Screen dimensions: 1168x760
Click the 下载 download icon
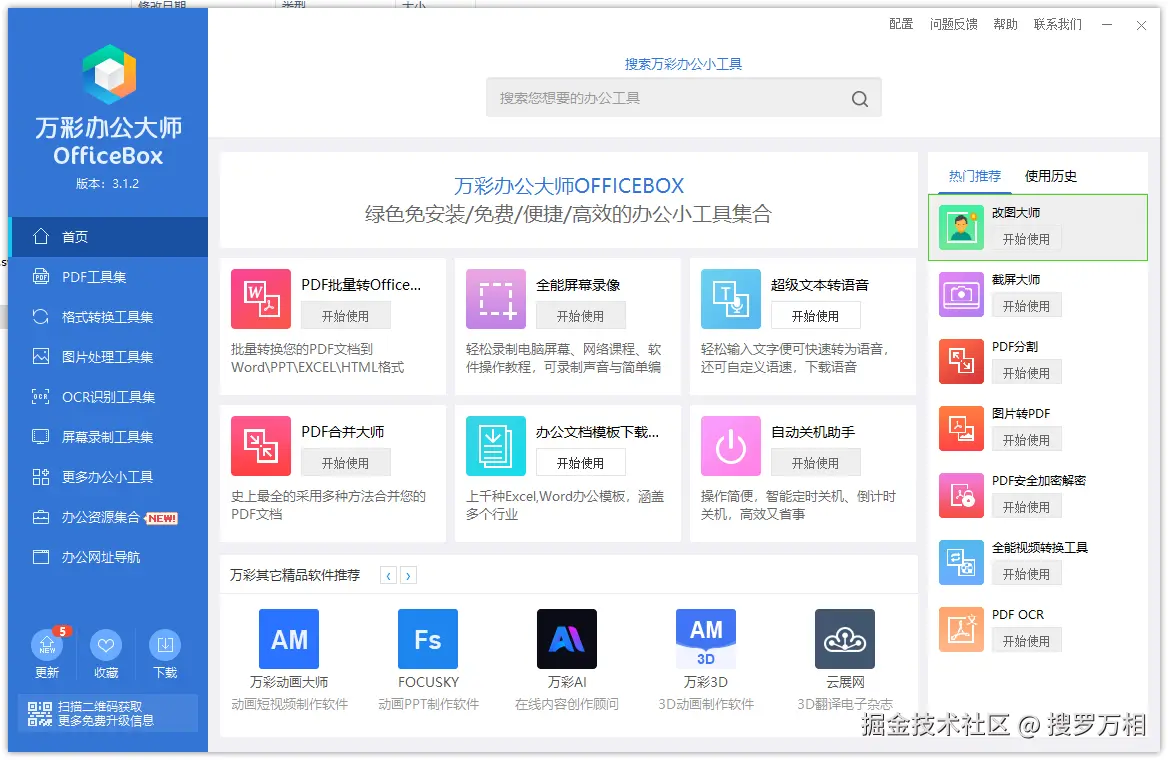pos(165,645)
